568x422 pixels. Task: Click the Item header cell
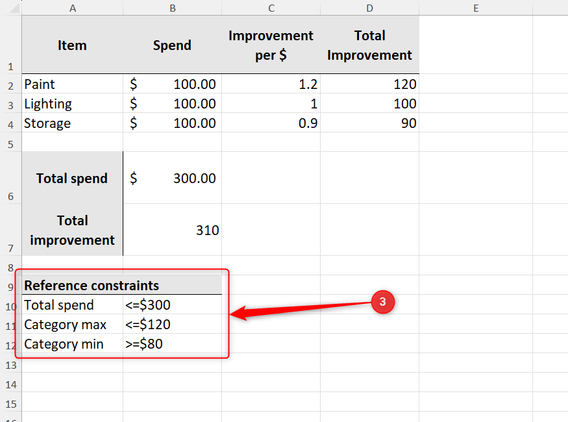[x=72, y=45]
